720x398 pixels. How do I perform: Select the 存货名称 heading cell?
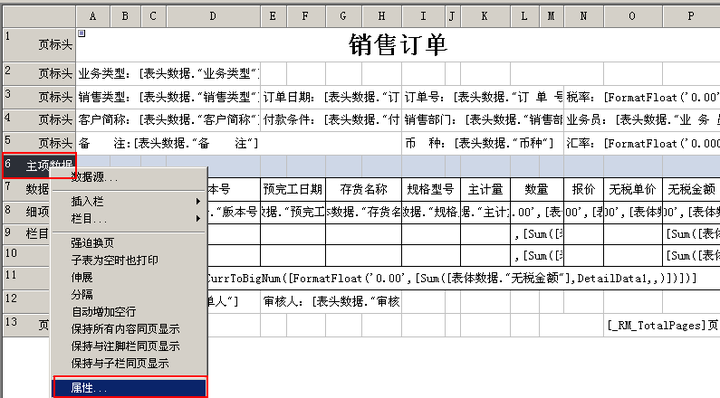(x=363, y=190)
